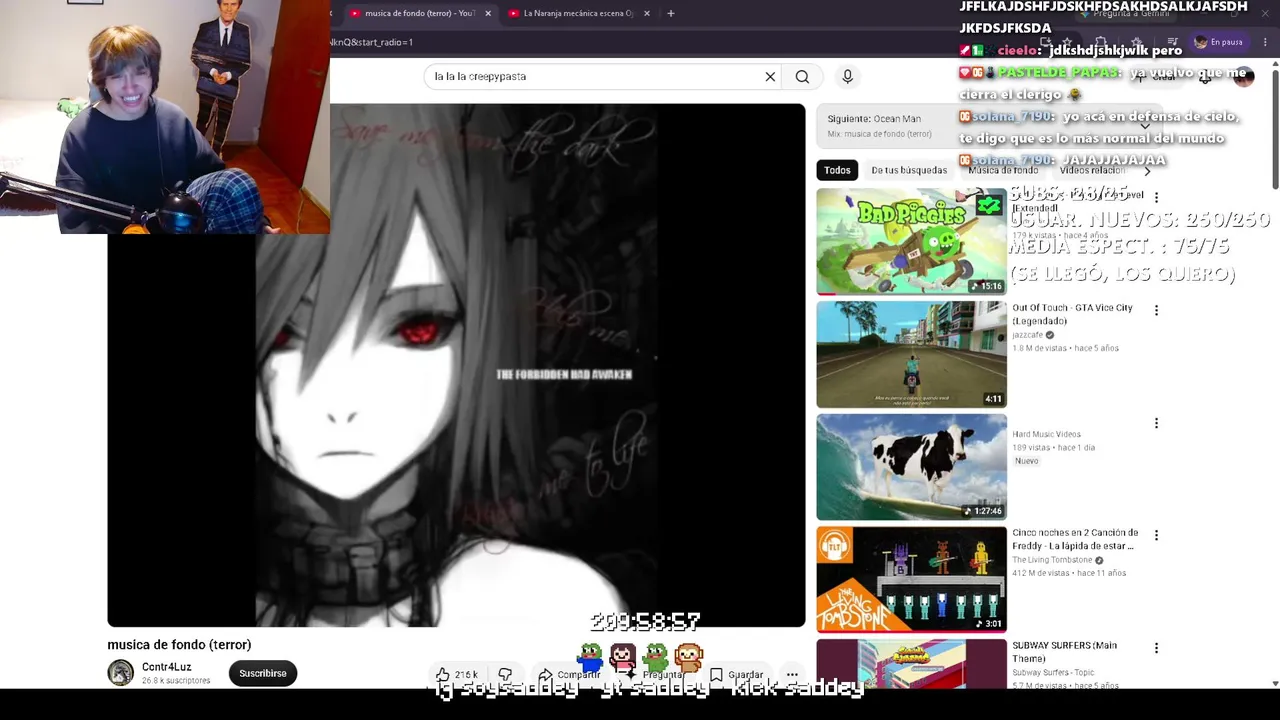Clear the YouTube search box text
This screenshot has height=720, width=1280.
[x=770, y=76]
